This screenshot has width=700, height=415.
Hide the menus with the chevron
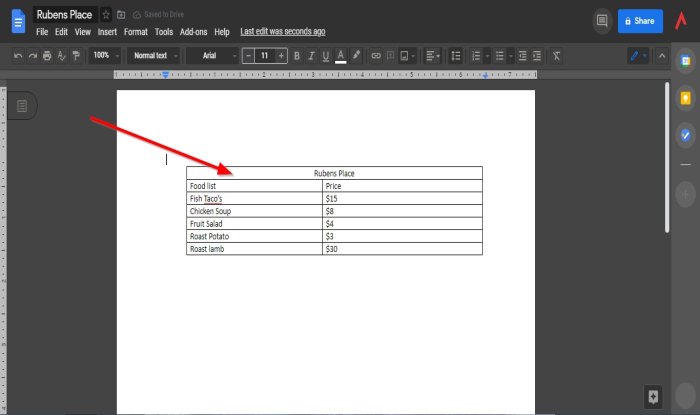pyautogui.click(x=662, y=56)
